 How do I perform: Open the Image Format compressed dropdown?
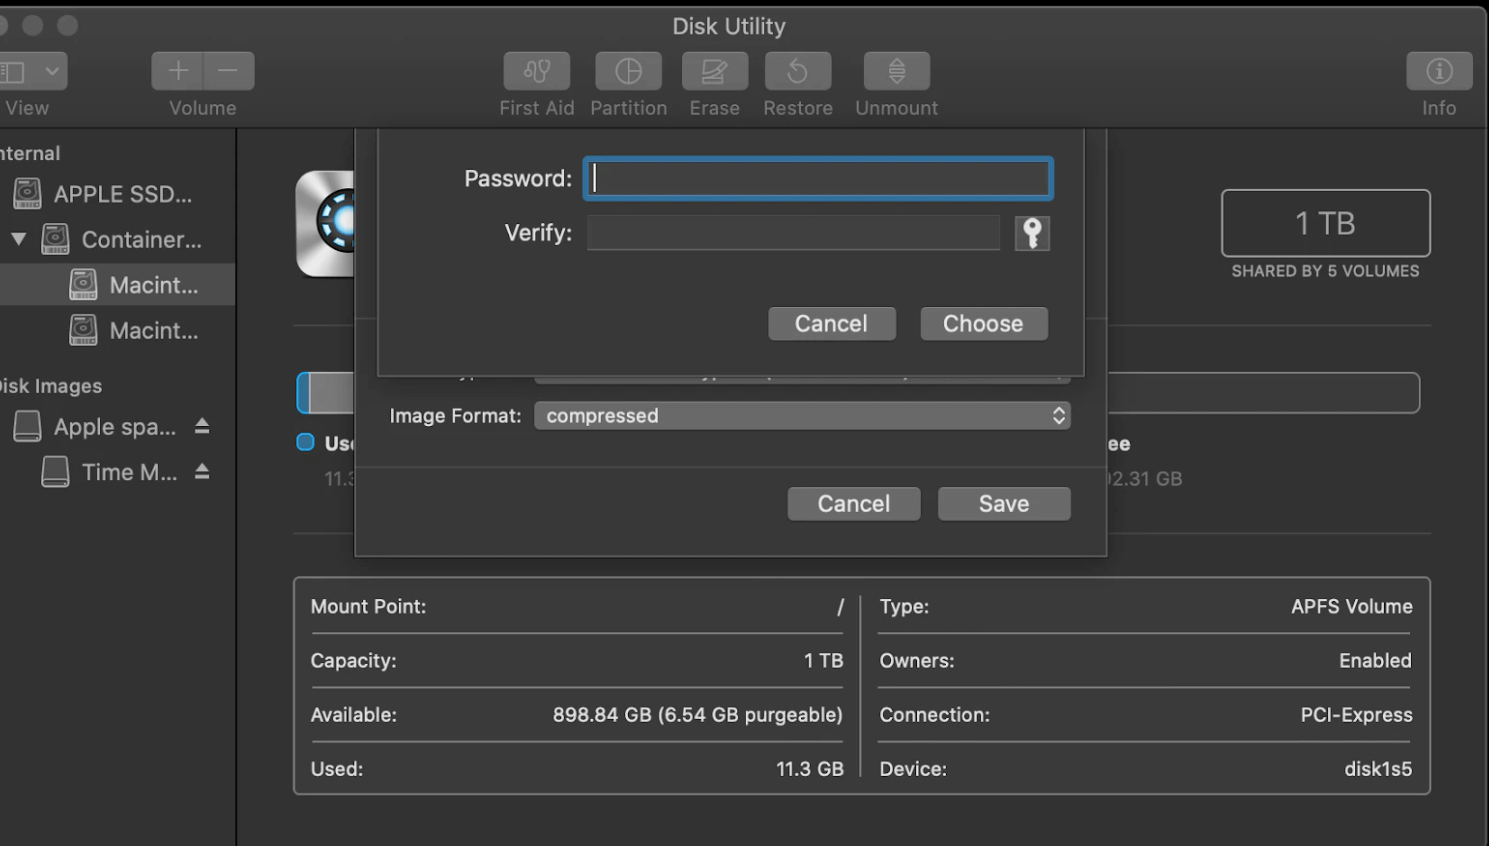click(x=802, y=416)
